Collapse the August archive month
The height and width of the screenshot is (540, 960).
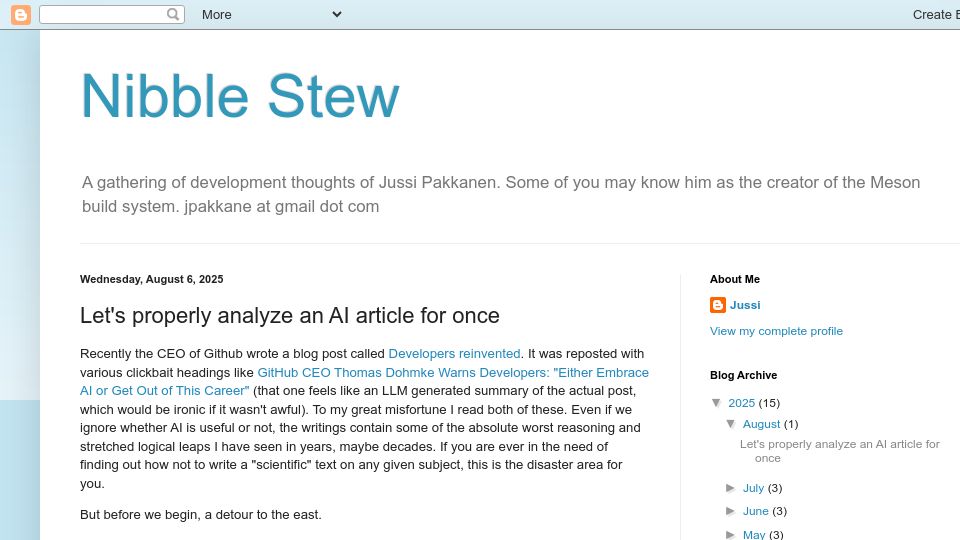click(x=731, y=424)
